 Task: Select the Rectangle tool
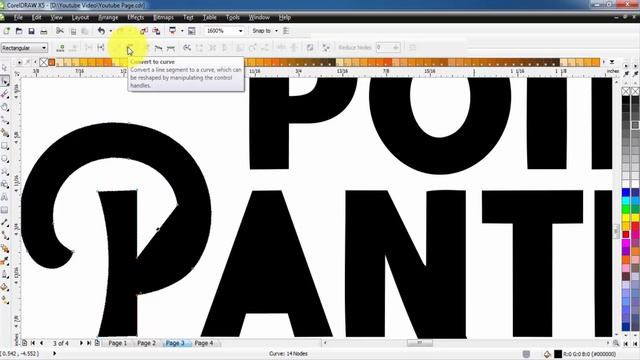(x=4, y=146)
